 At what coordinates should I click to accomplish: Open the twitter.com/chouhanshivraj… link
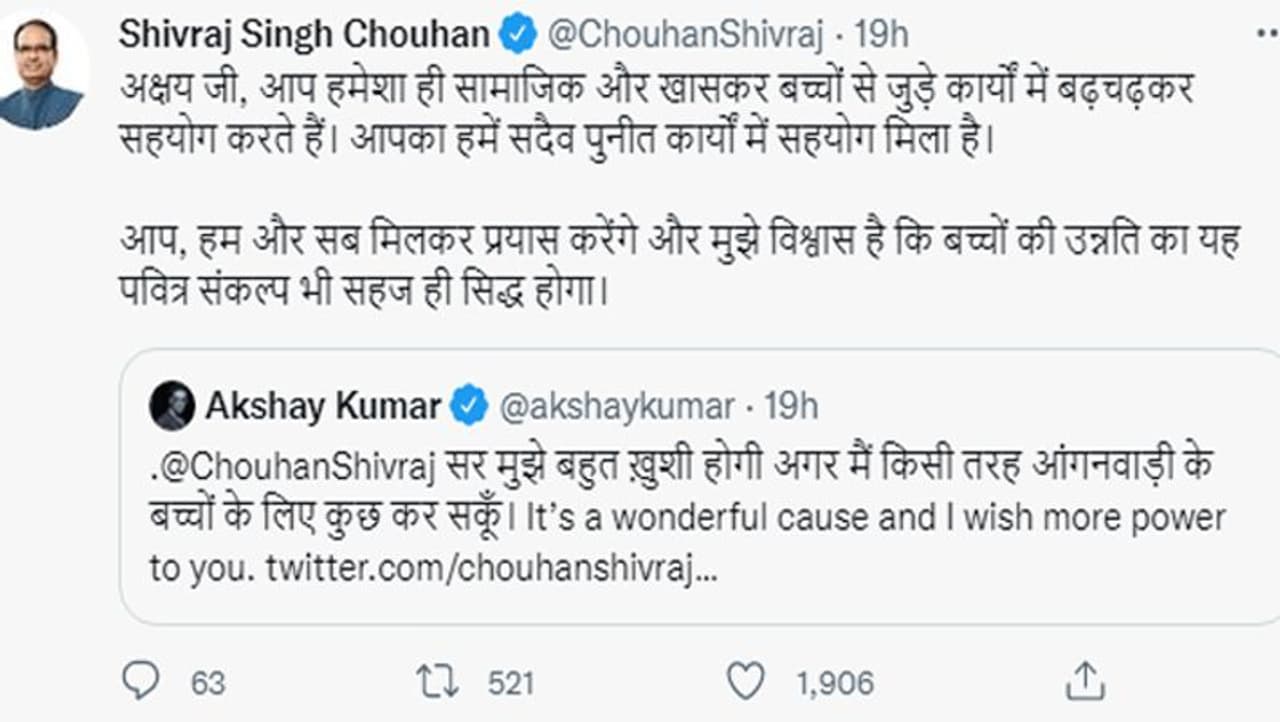click(490, 567)
